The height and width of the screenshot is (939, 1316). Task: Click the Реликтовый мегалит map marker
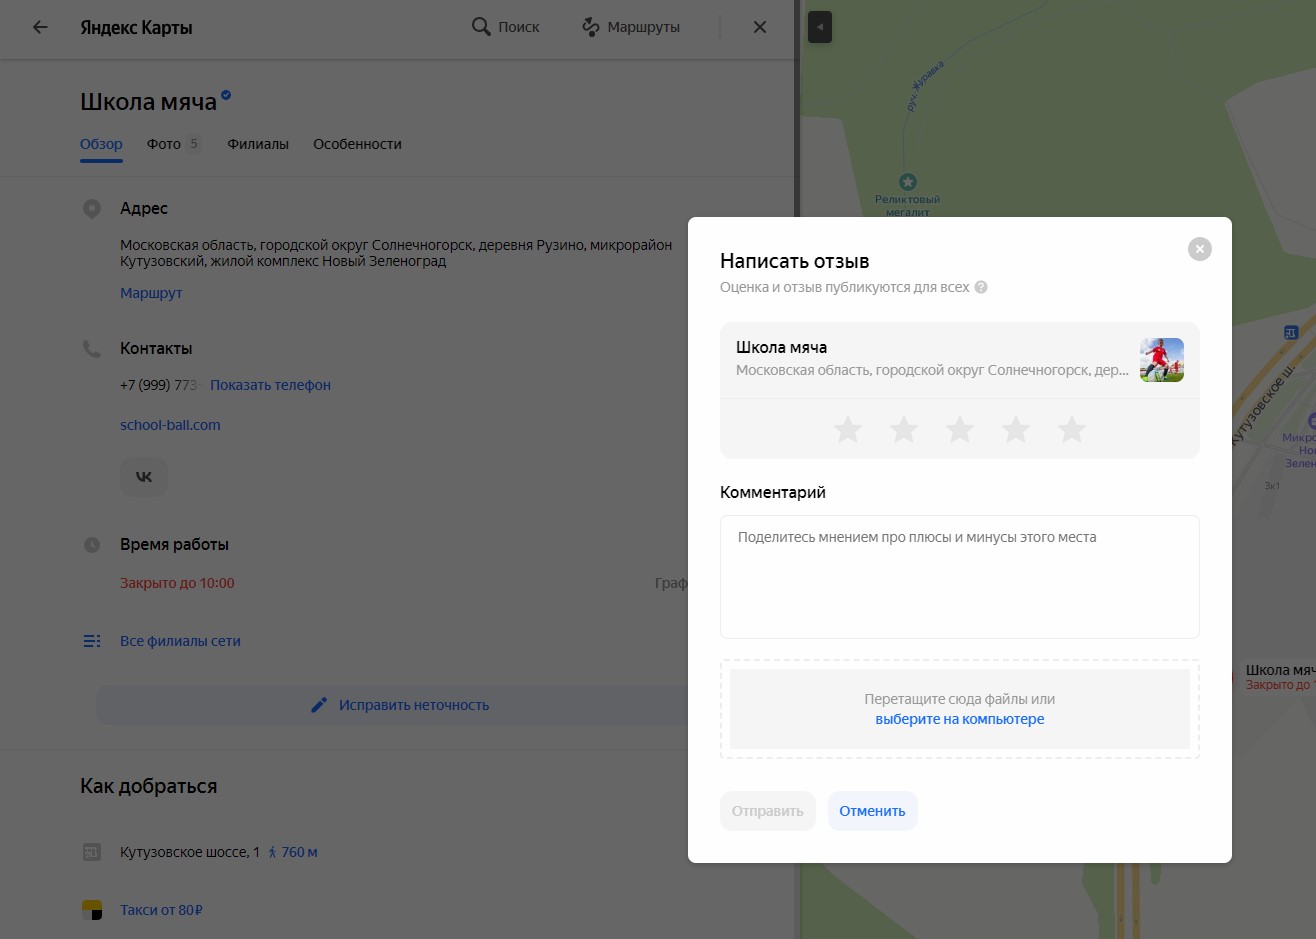pyautogui.click(x=908, y=182)
